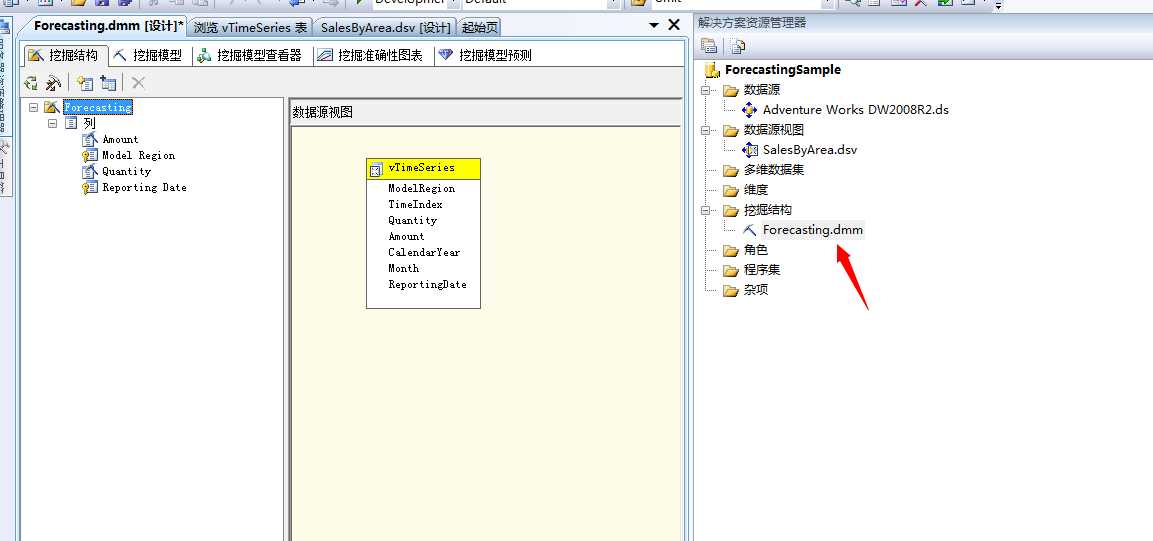The height and width of the screenshot is (541, 1153).
Task: Open the 挖掘模型预测 tab
Action: pos(485,55)
